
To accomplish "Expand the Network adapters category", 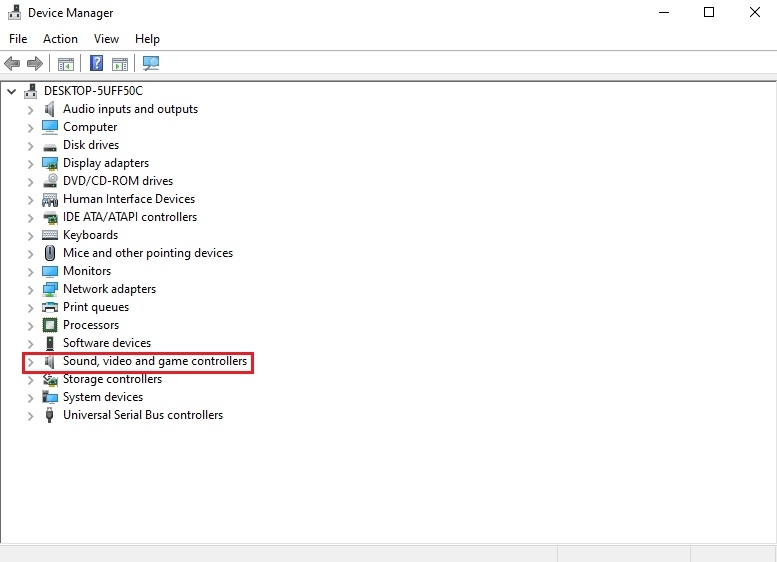I will [31, 289].
